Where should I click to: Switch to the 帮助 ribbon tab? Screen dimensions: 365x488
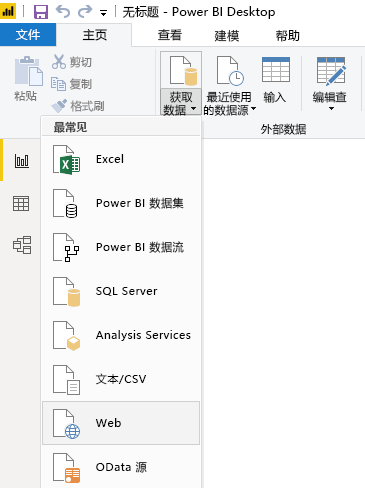[x=287, y=35]
